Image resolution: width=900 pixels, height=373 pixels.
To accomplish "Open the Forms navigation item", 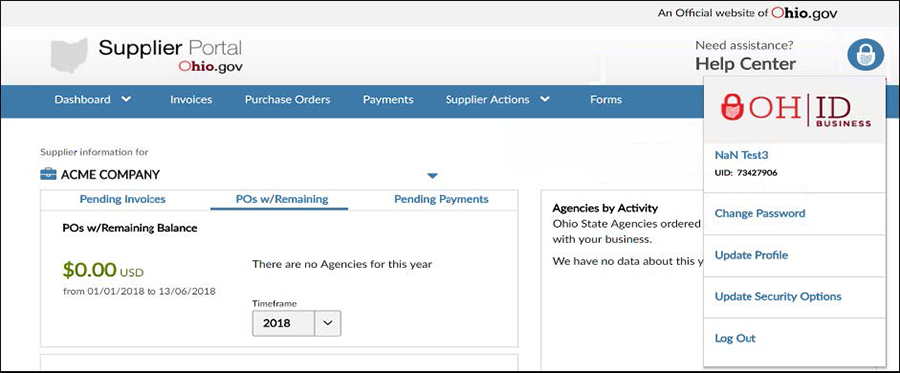I will click(606, 99).
